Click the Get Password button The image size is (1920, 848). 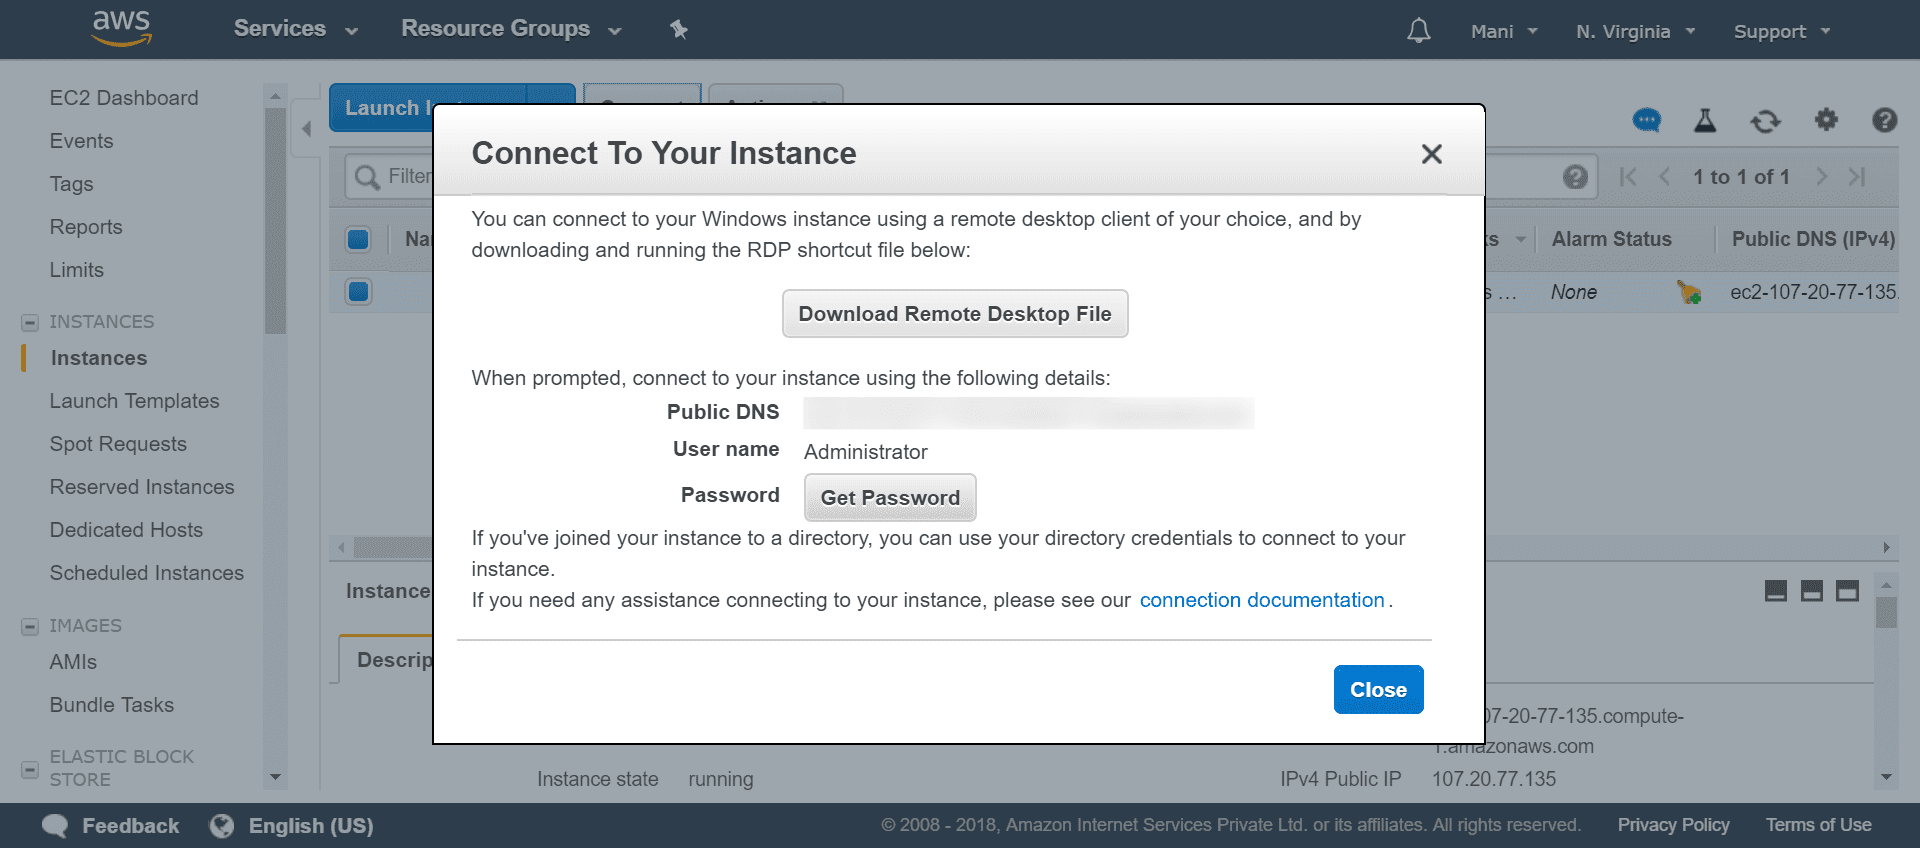[889, 498]
